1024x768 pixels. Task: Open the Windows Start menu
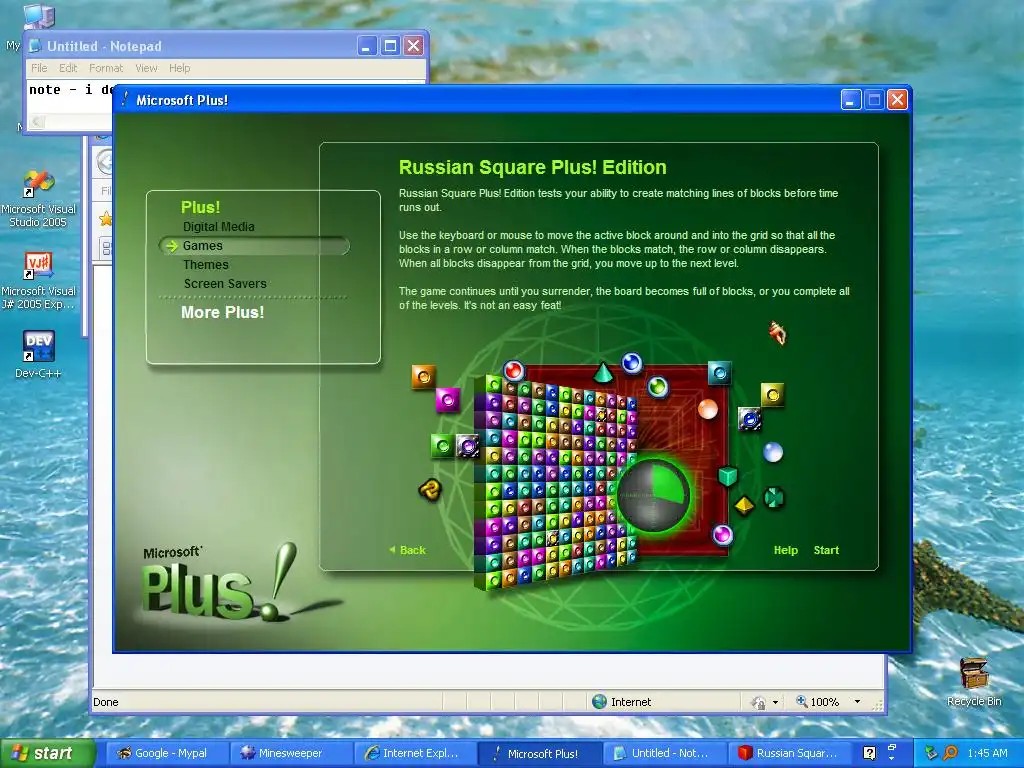[x=47, y=753]
